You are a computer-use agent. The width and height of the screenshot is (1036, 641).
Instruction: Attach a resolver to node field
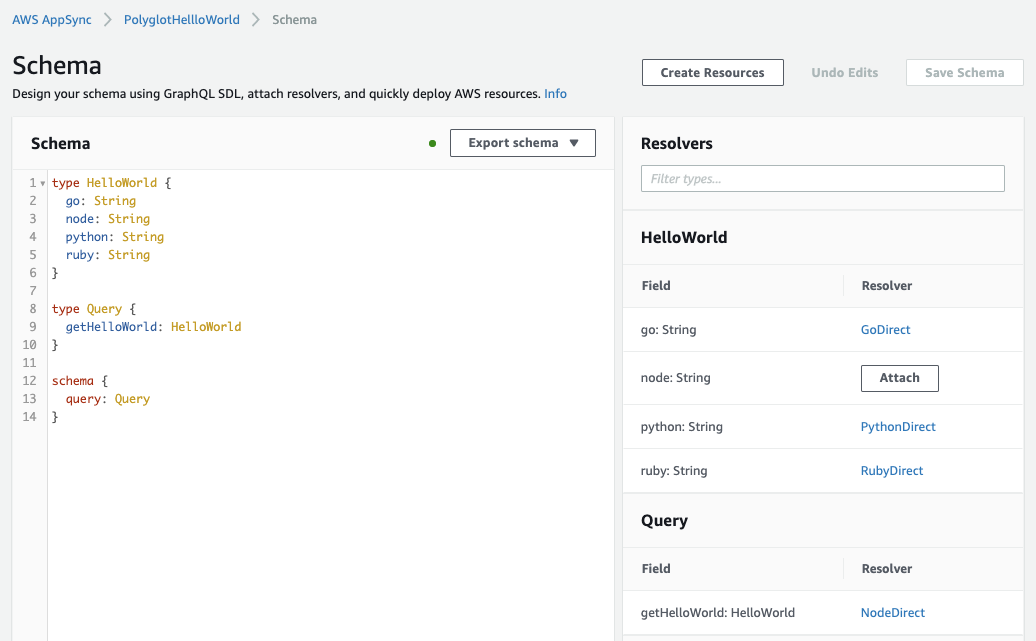point(899,378)
